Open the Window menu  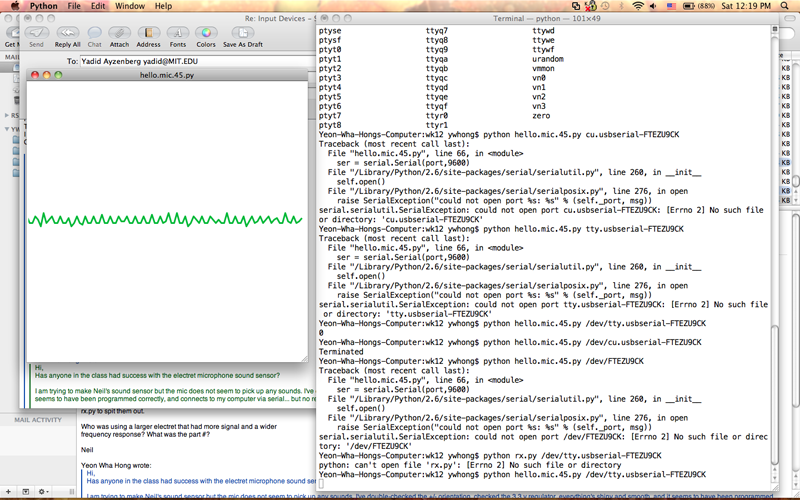130,6
